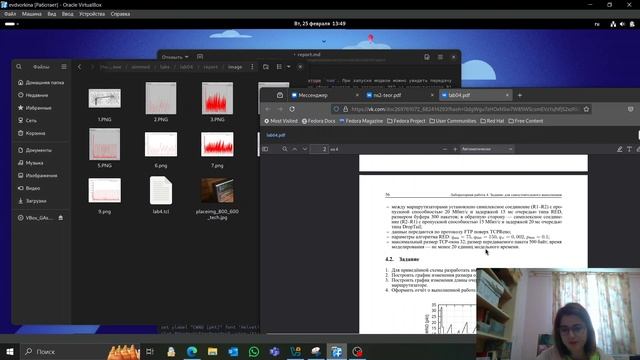640x360 pixels.
Task: Bookmark this page with the star icon
Action: click(x=587, y=109)
